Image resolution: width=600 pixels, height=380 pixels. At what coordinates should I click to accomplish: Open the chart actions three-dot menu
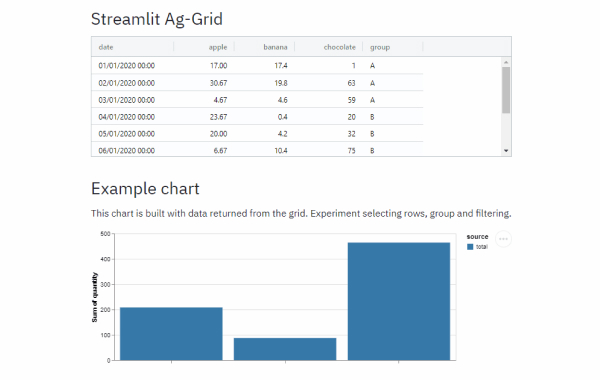point(503,239)
